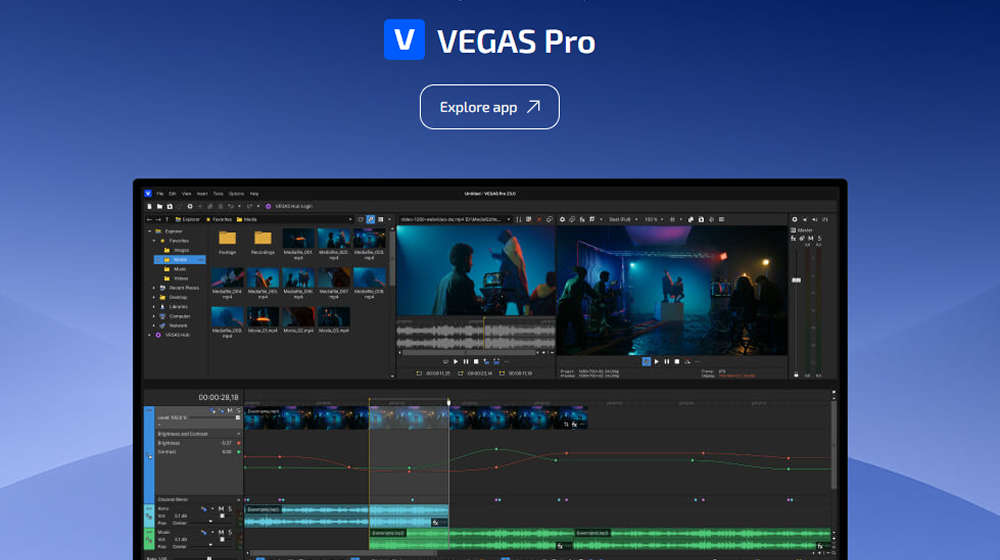Open Video Preview settings gear

coord(562,219)
